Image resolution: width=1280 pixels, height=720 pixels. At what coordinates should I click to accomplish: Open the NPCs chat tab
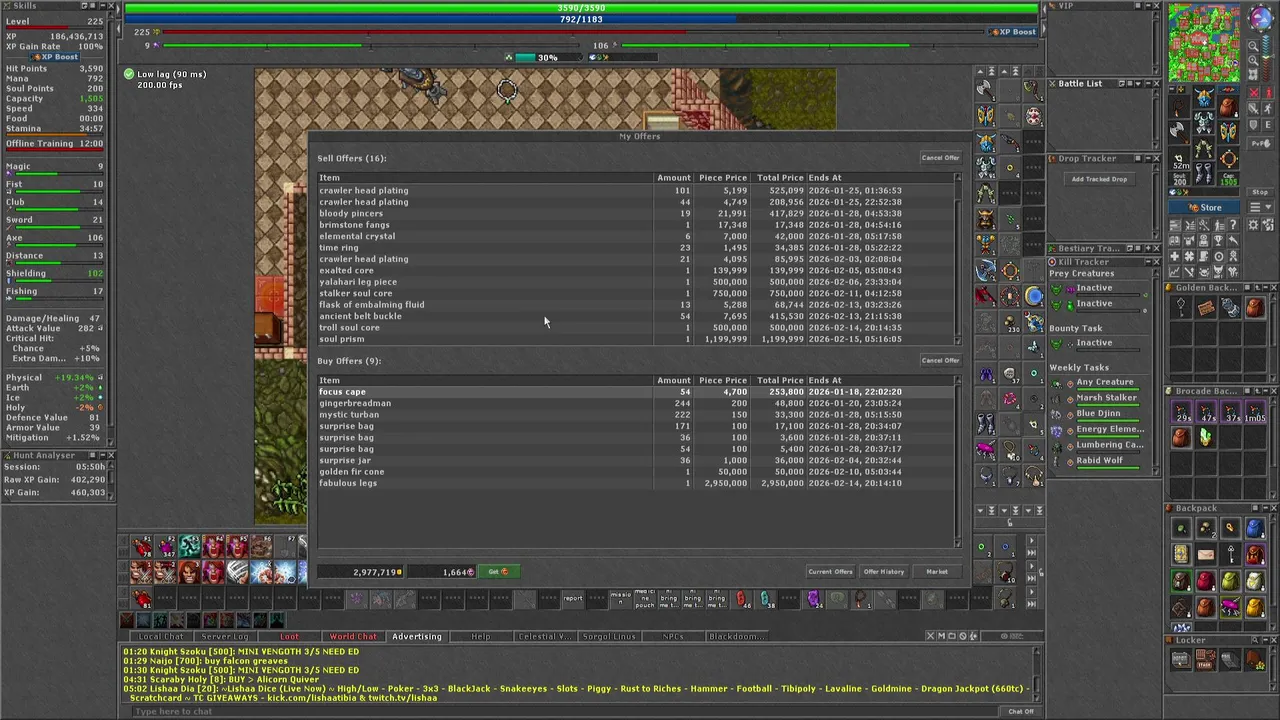(673, 636)
